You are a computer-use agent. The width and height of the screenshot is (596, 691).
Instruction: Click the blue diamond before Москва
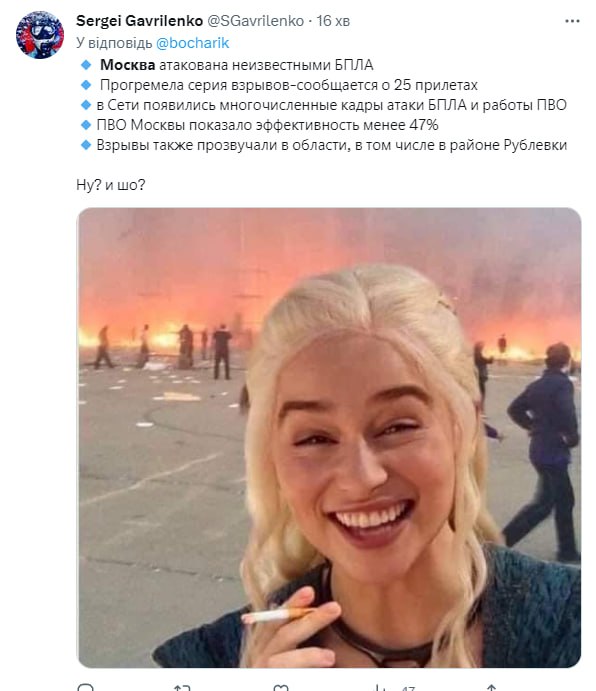point(86,65)
